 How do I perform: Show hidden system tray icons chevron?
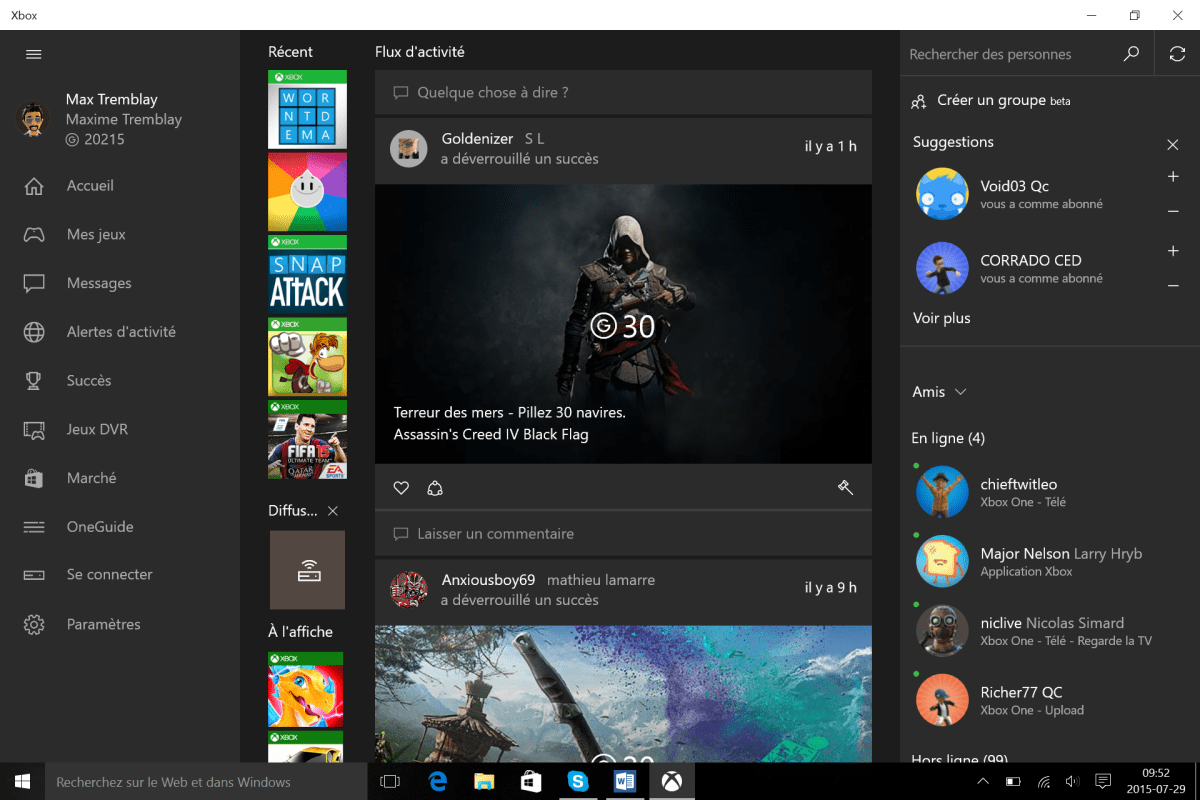coord(983,781)
